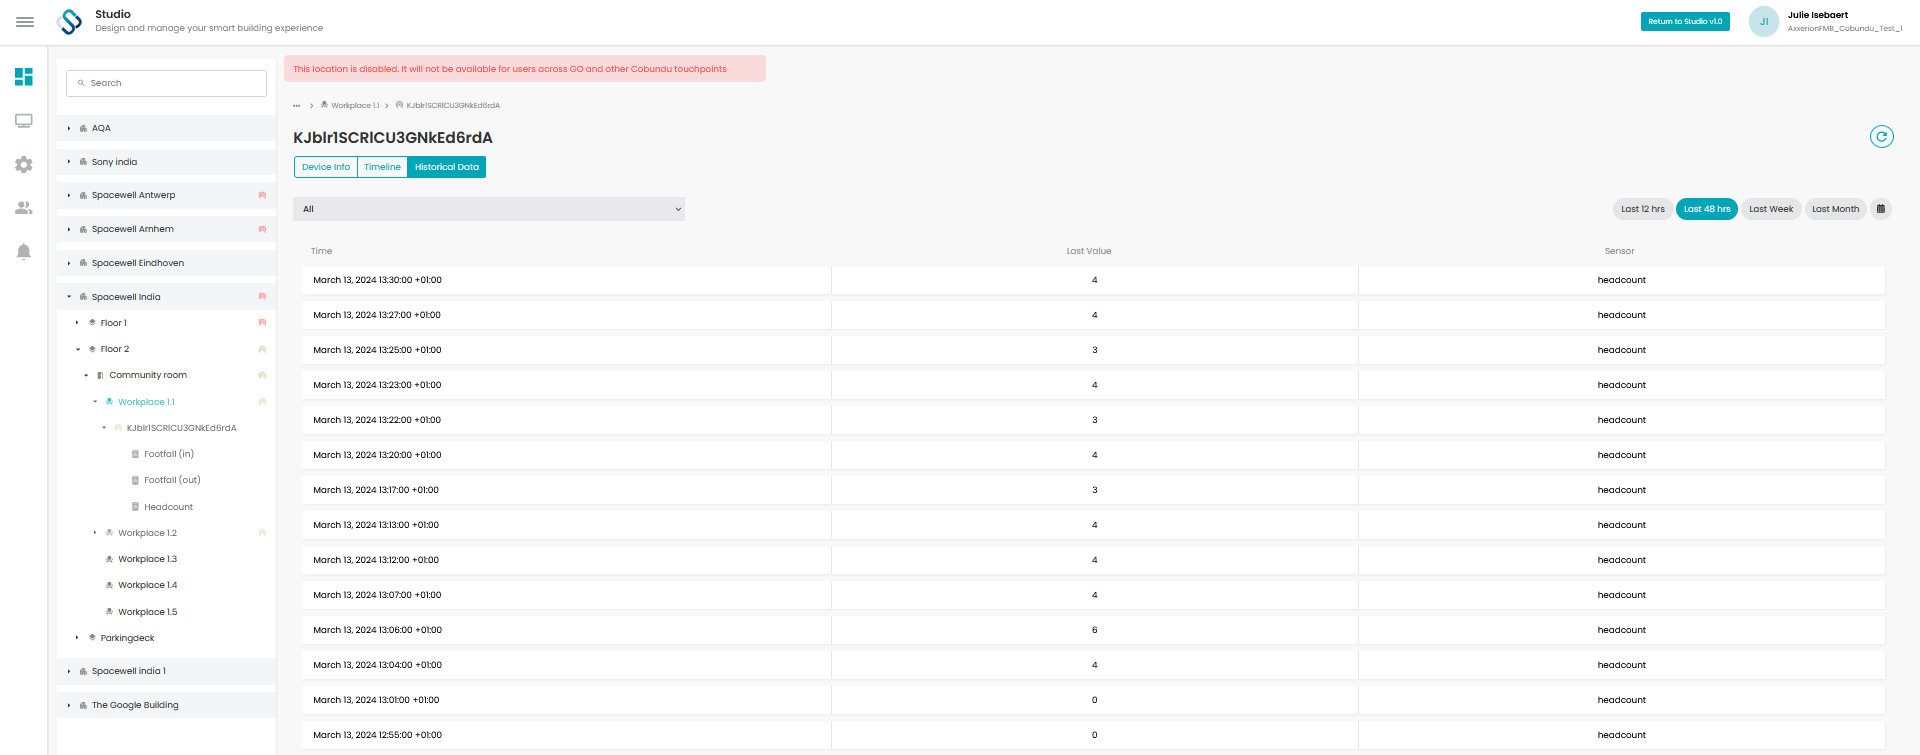Open the settings gear icon in sidebar
The width and height of the screenshot is (1920, 755).
pyautogui.click(x=24, y=164)
